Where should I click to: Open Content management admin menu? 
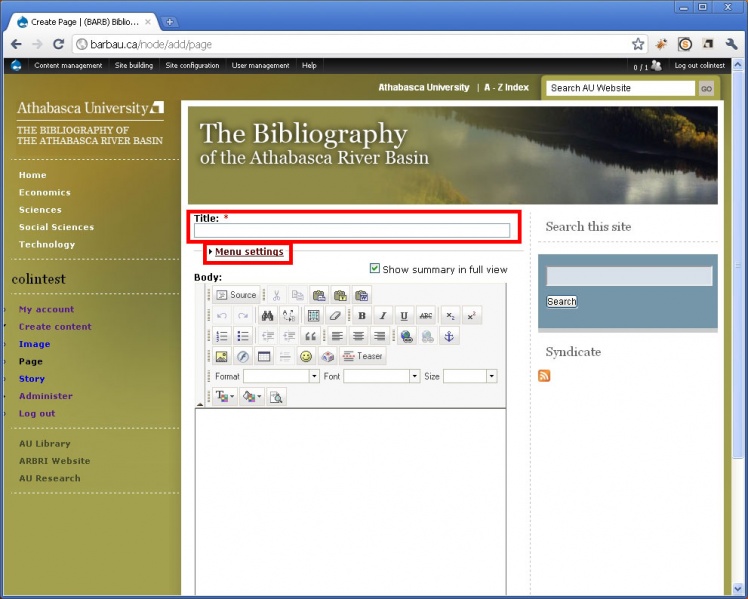click(x=68, y=65)
